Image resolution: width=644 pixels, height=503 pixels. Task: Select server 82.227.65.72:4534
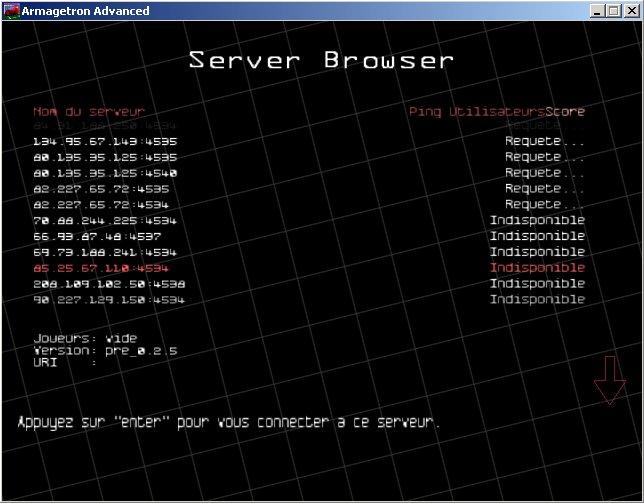click(100, 204)
